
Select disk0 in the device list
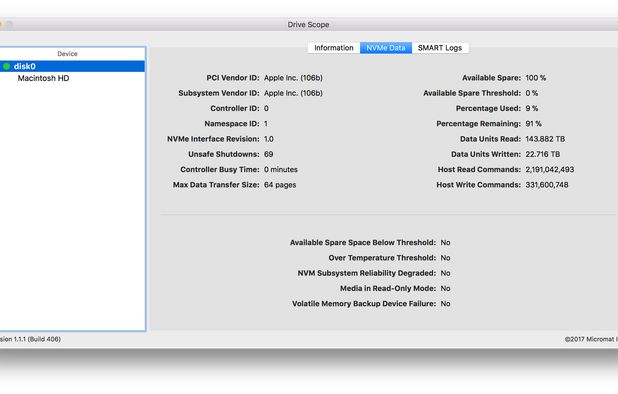(73, 66)
